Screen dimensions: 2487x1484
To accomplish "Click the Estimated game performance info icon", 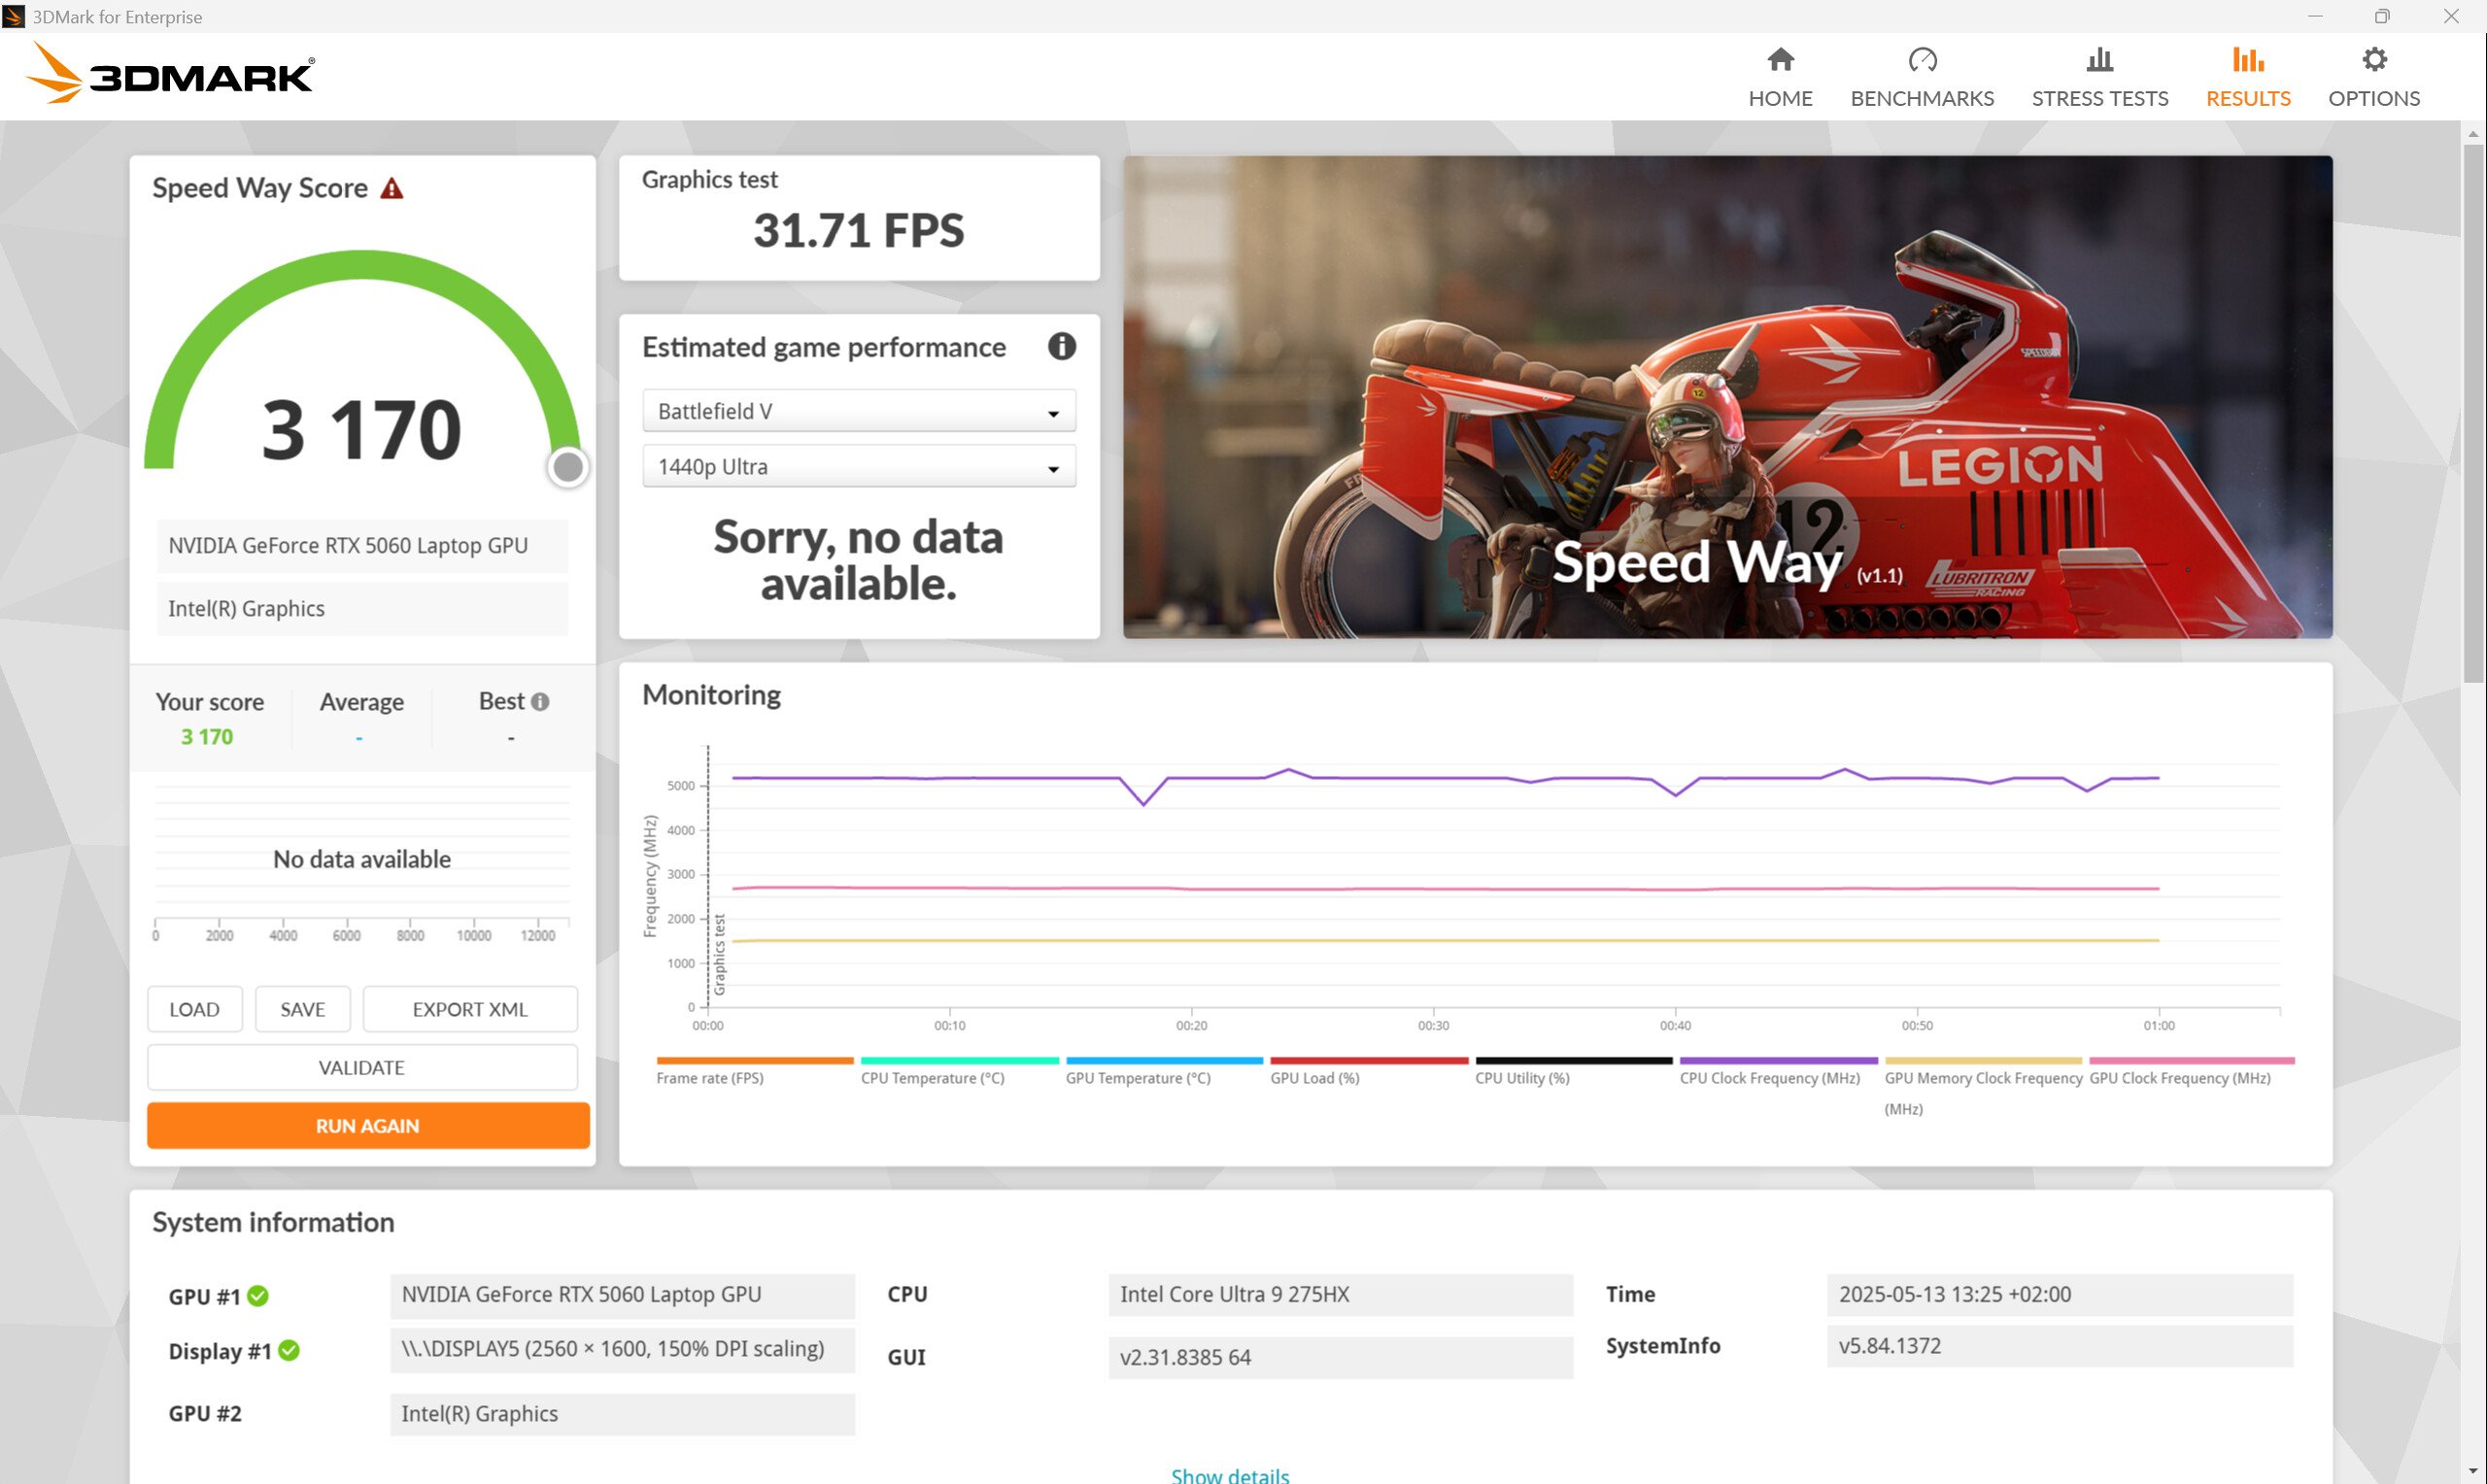I will (1061, 347).
